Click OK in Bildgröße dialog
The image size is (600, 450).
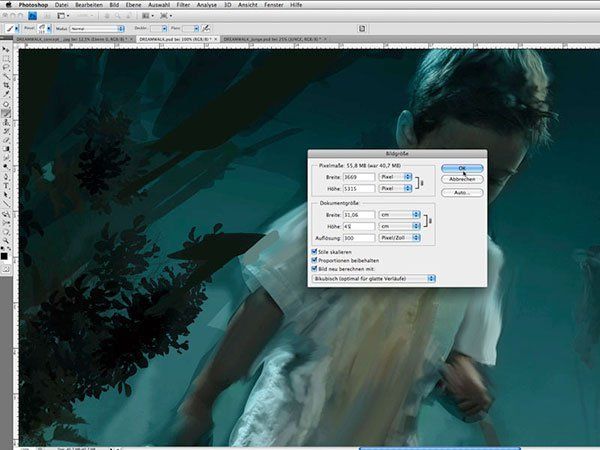click(462, 168)
